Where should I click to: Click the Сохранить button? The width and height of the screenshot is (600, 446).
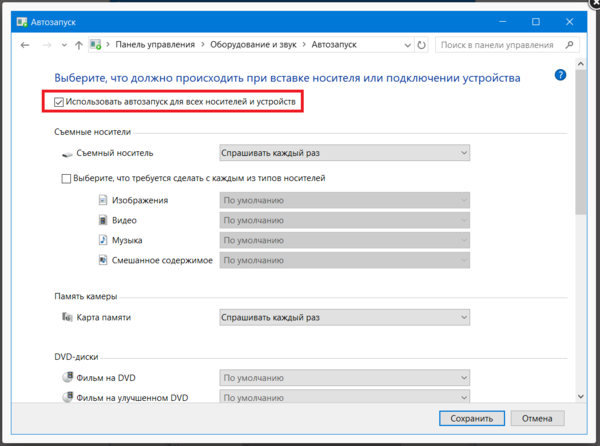[472, 418]
